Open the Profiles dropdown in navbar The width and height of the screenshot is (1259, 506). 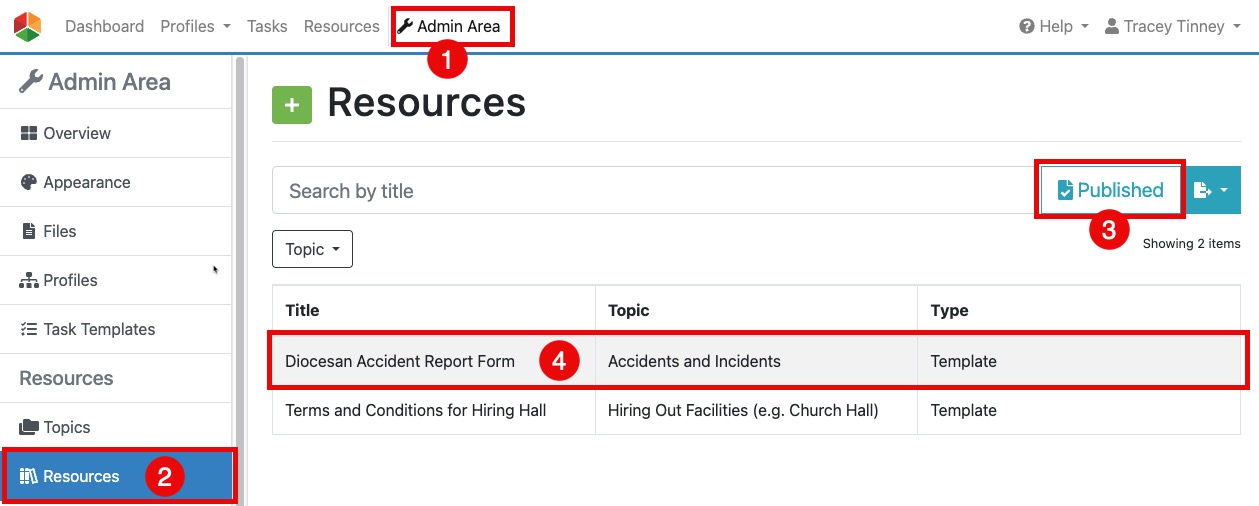point(195,27)
